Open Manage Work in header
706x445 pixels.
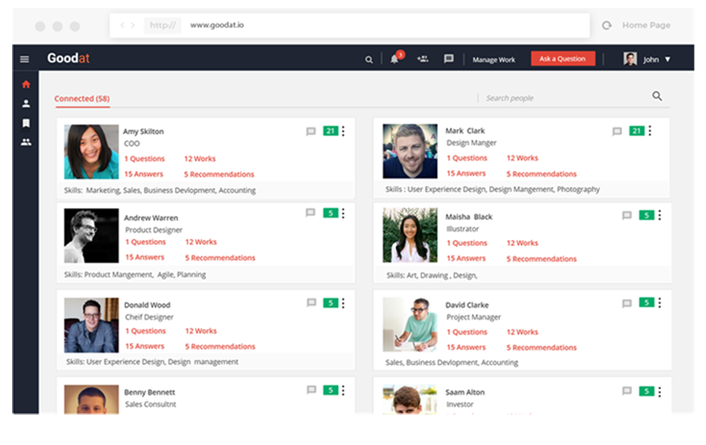(x=494, y=59)
